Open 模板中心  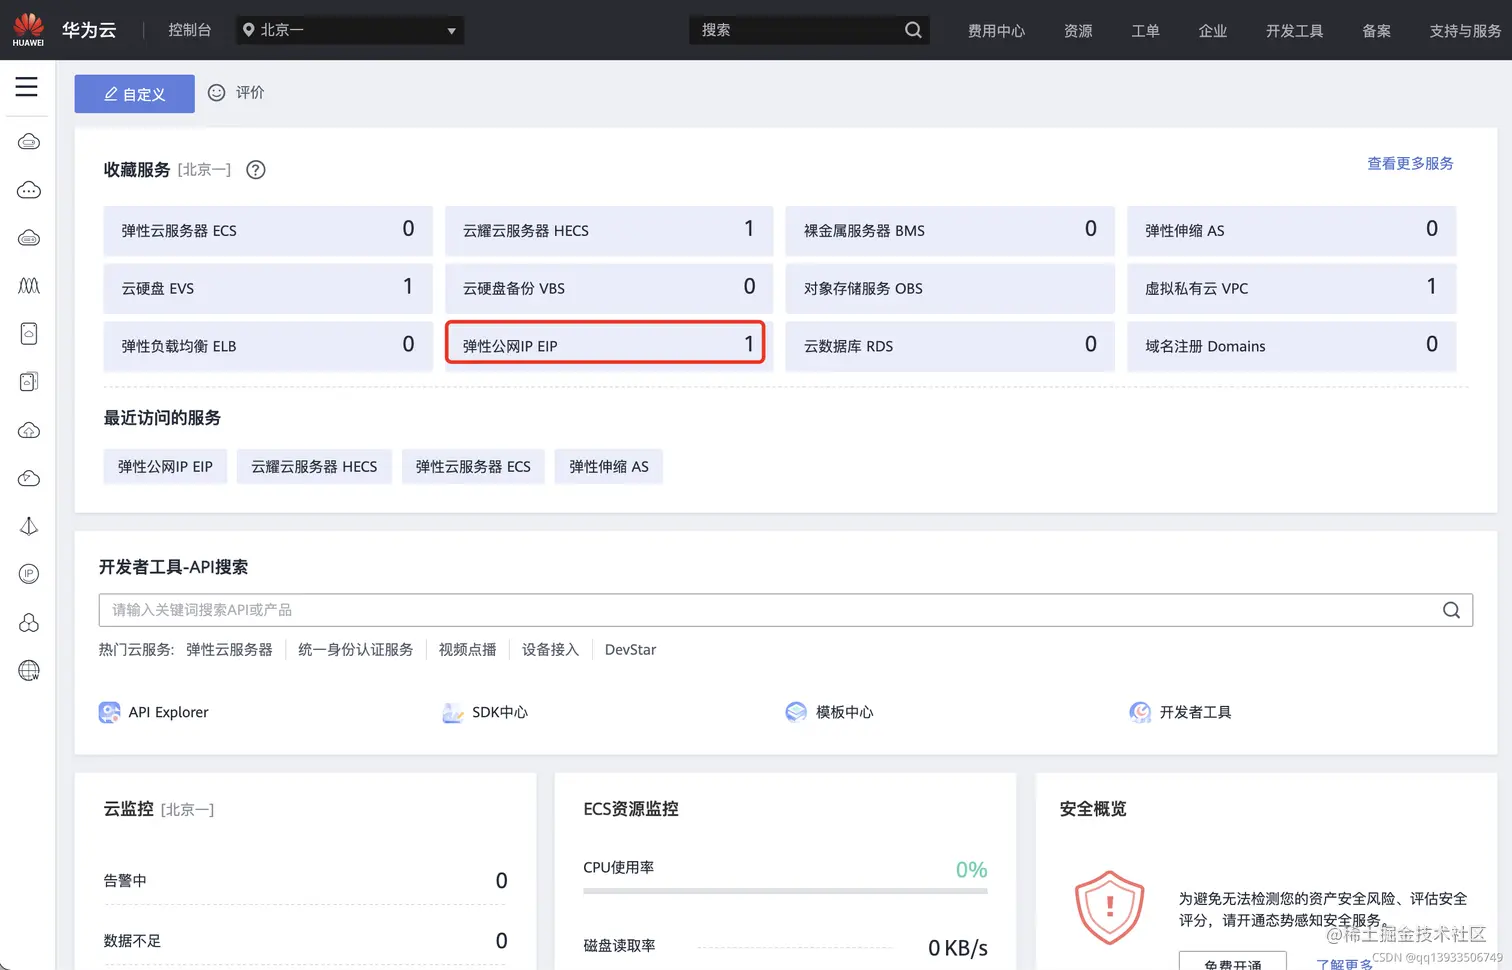click(829, 712)
